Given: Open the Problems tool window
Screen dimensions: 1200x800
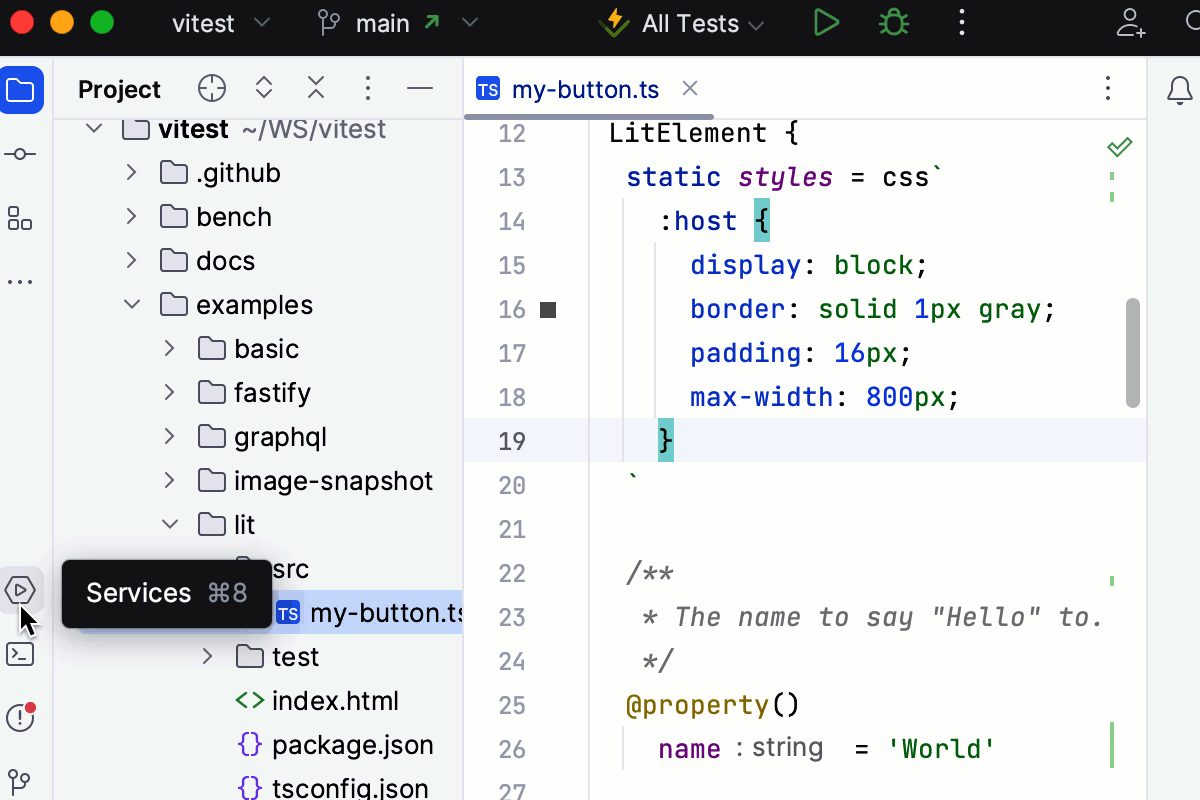Looking at the screenshot, I should pyautogui.click(x=22, y=718).
